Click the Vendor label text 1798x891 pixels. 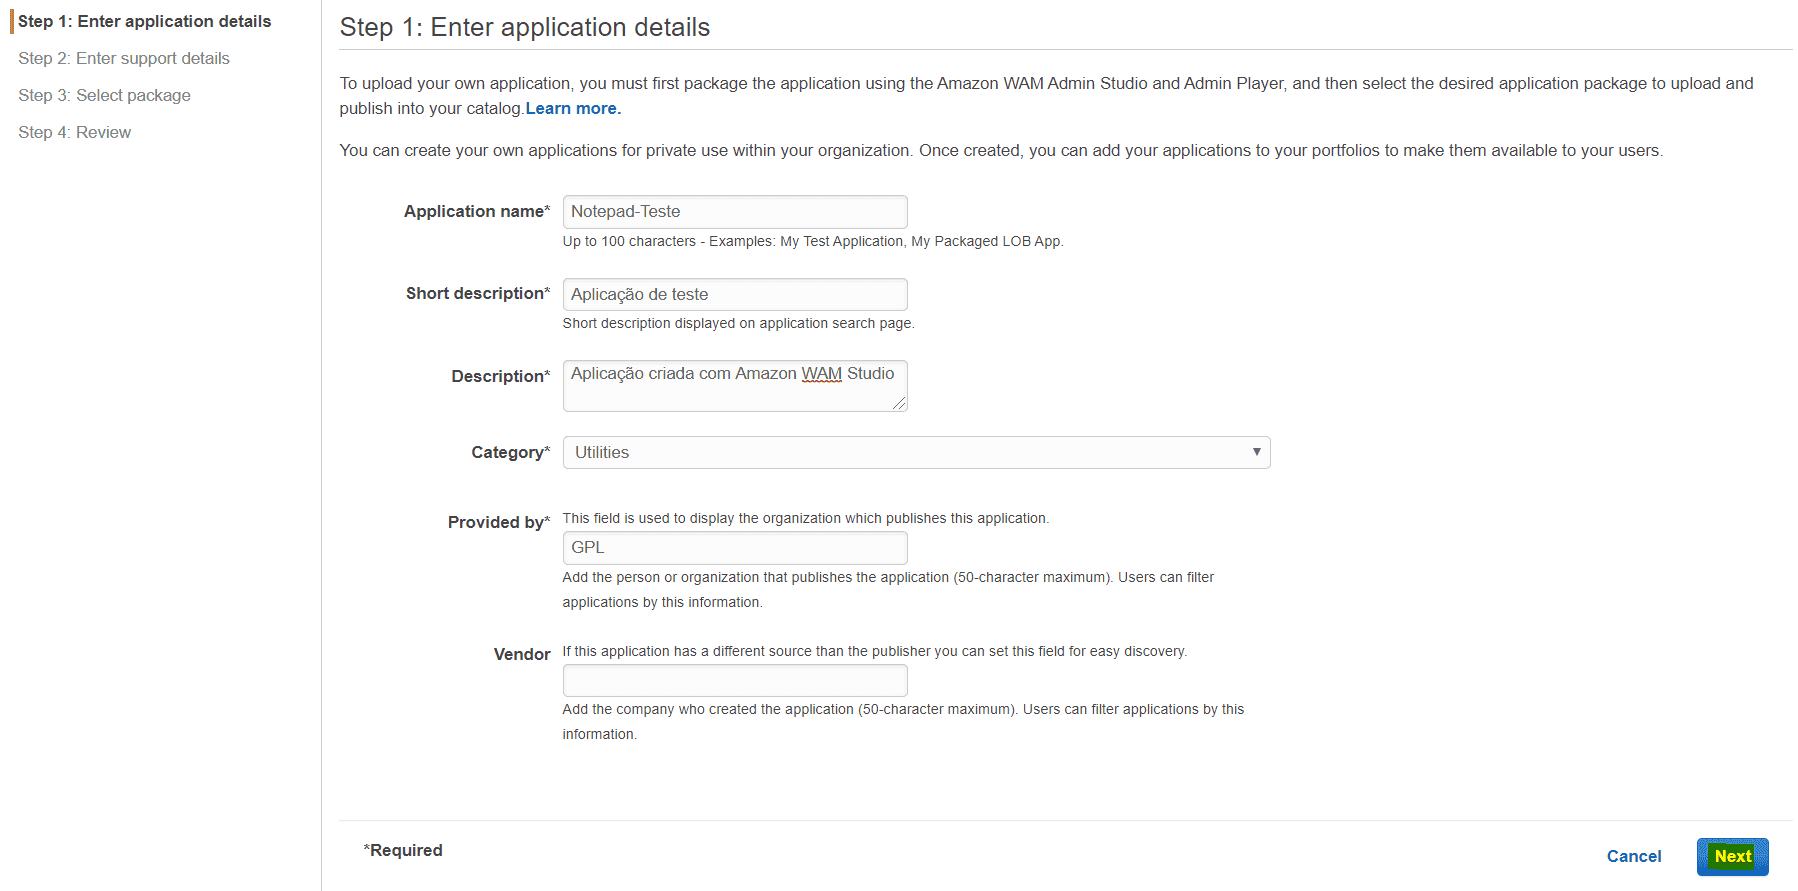click(522, 654)
